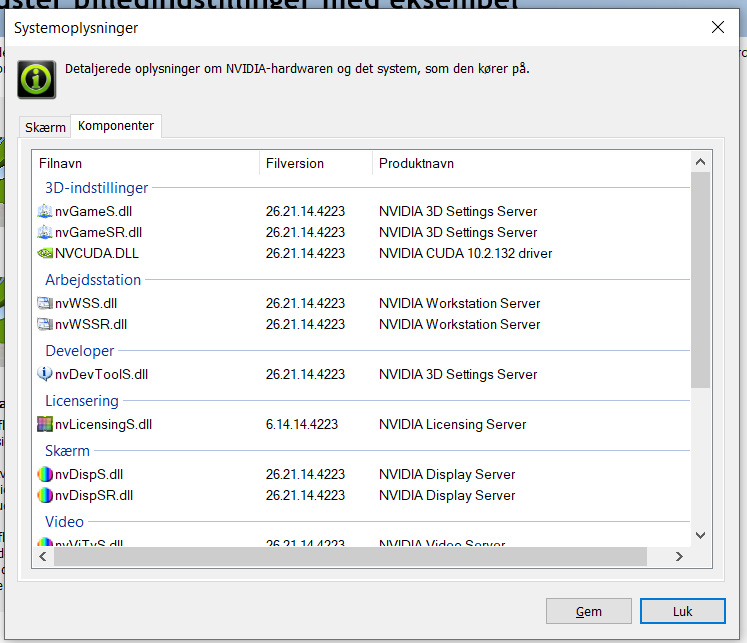Click nvWSS.dll's NVIDIA Workstation Server name

[x=459, y=303]
